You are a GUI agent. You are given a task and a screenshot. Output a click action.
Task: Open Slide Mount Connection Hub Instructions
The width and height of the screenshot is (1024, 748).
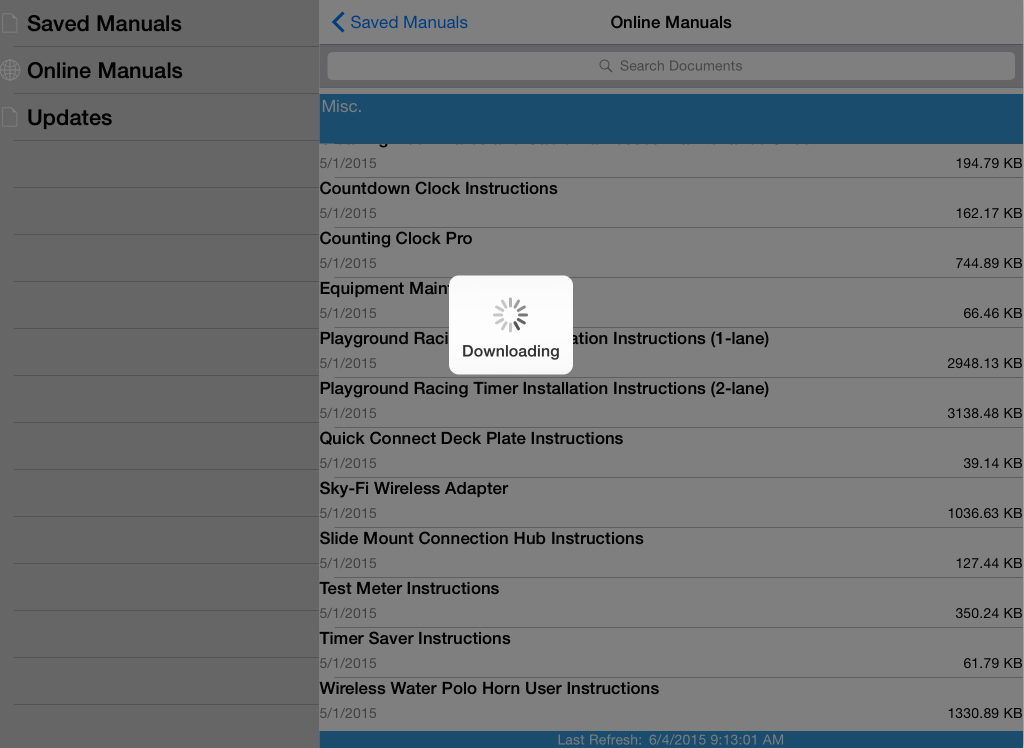pos(671,553)
